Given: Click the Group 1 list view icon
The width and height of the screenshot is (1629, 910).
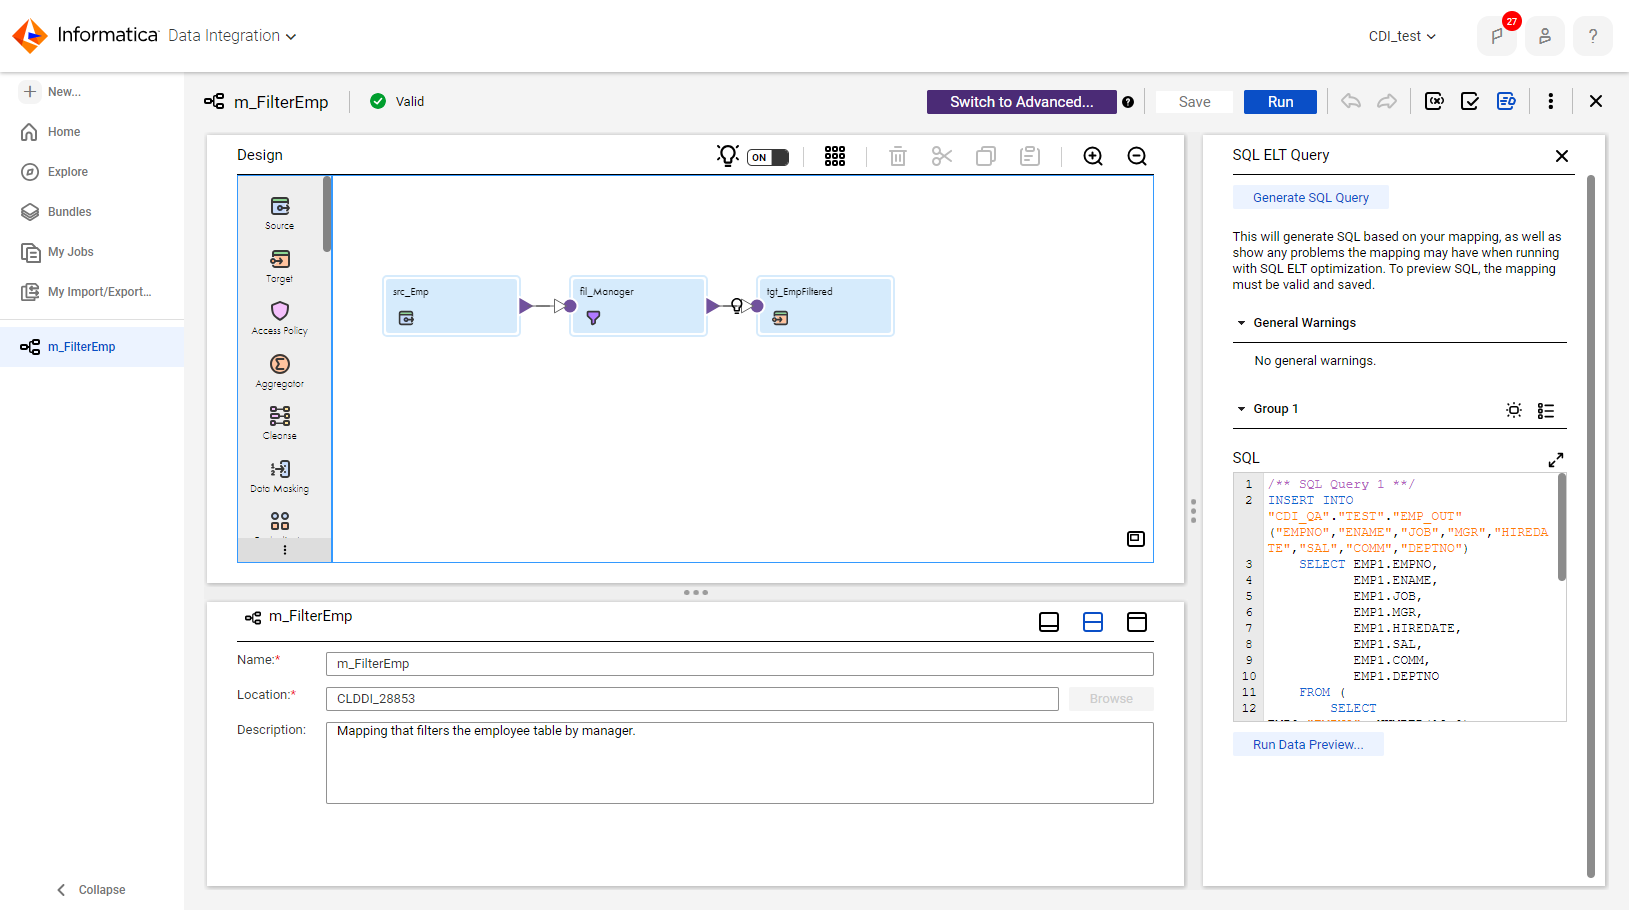Looking at the screenshot, I should coord(1546,410).
